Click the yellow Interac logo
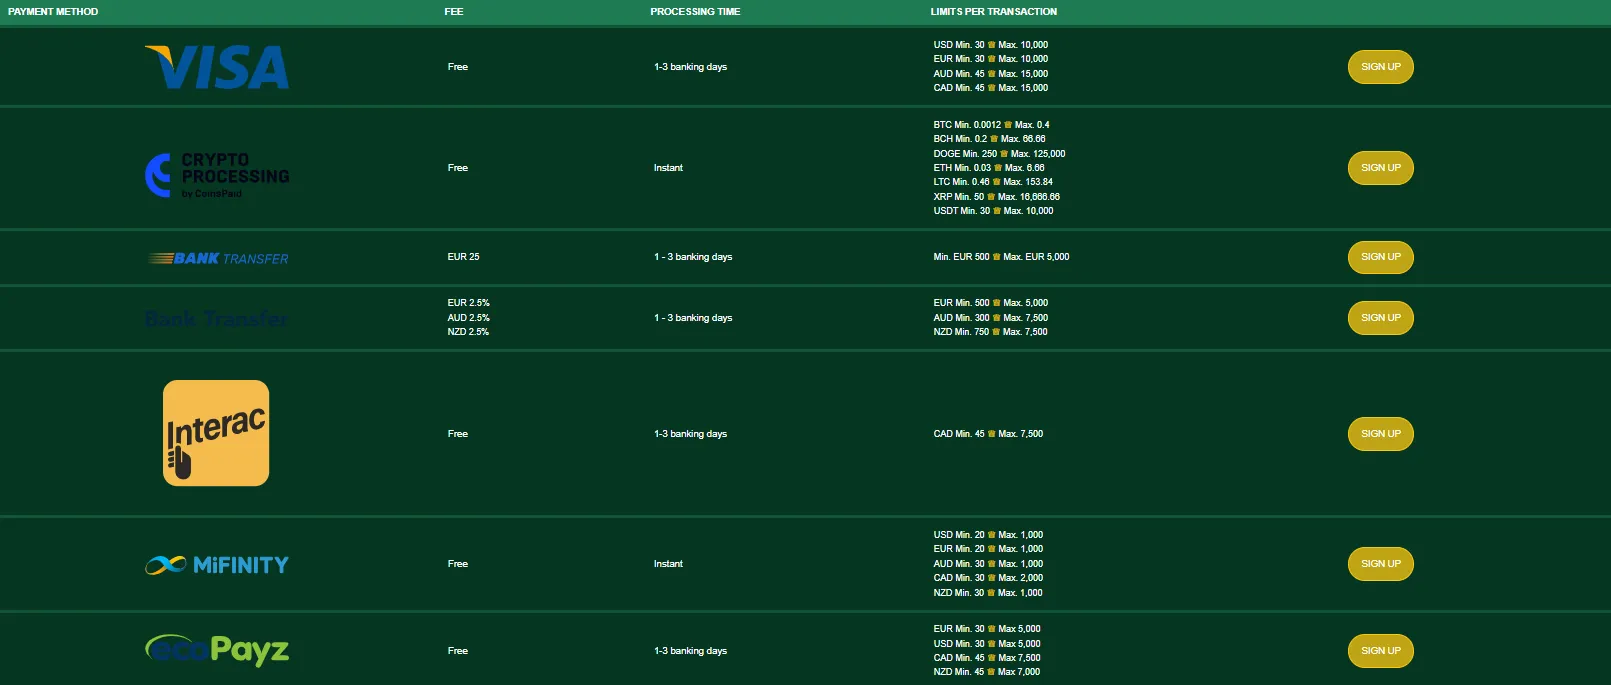The width and height of the screenshot is (1611, 685). (x=216, y=433)
